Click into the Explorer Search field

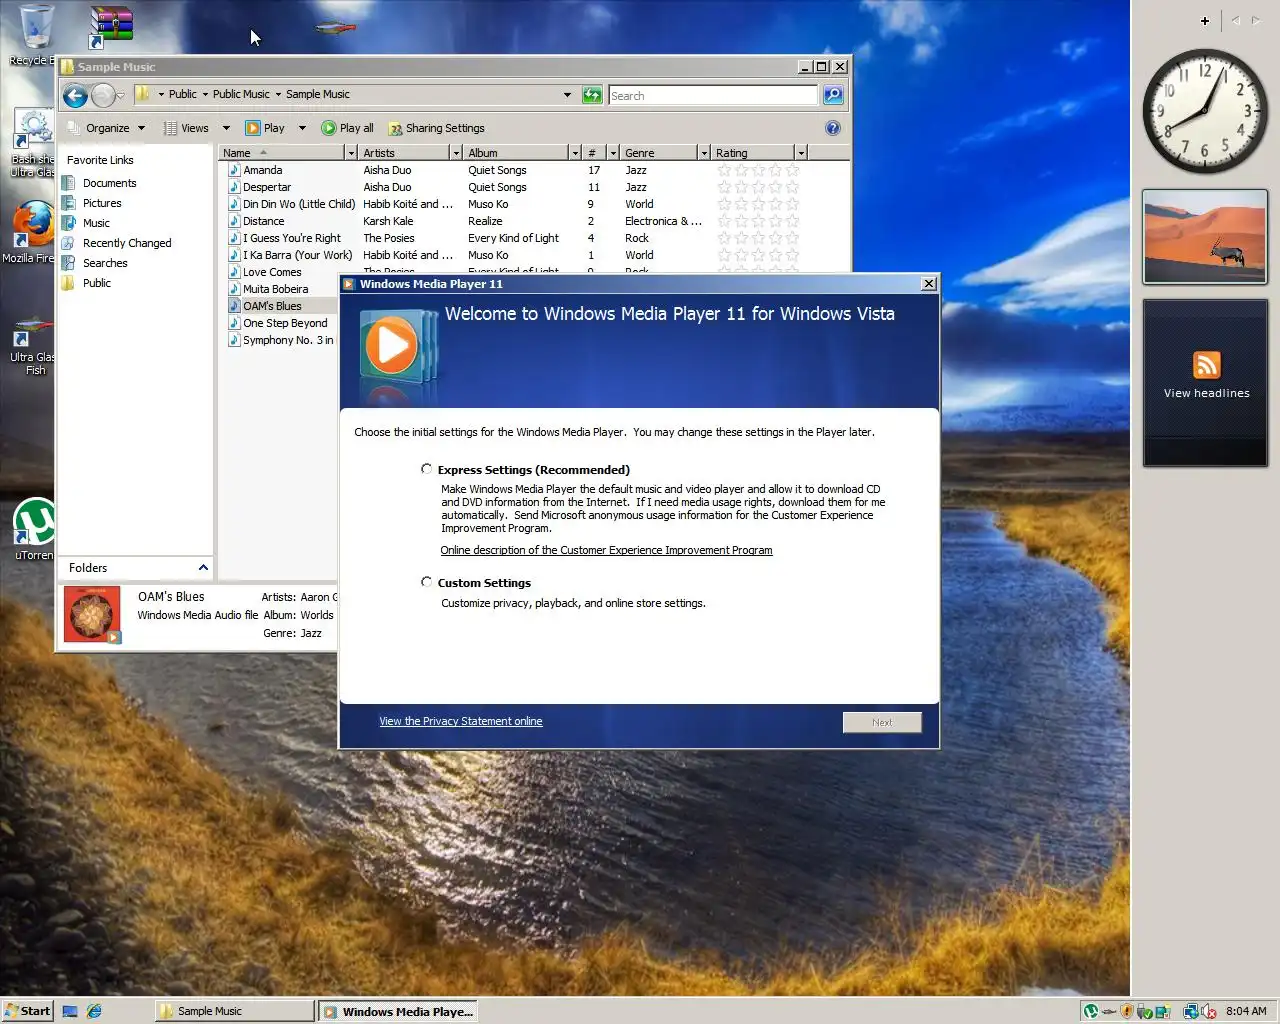[713, 95]
